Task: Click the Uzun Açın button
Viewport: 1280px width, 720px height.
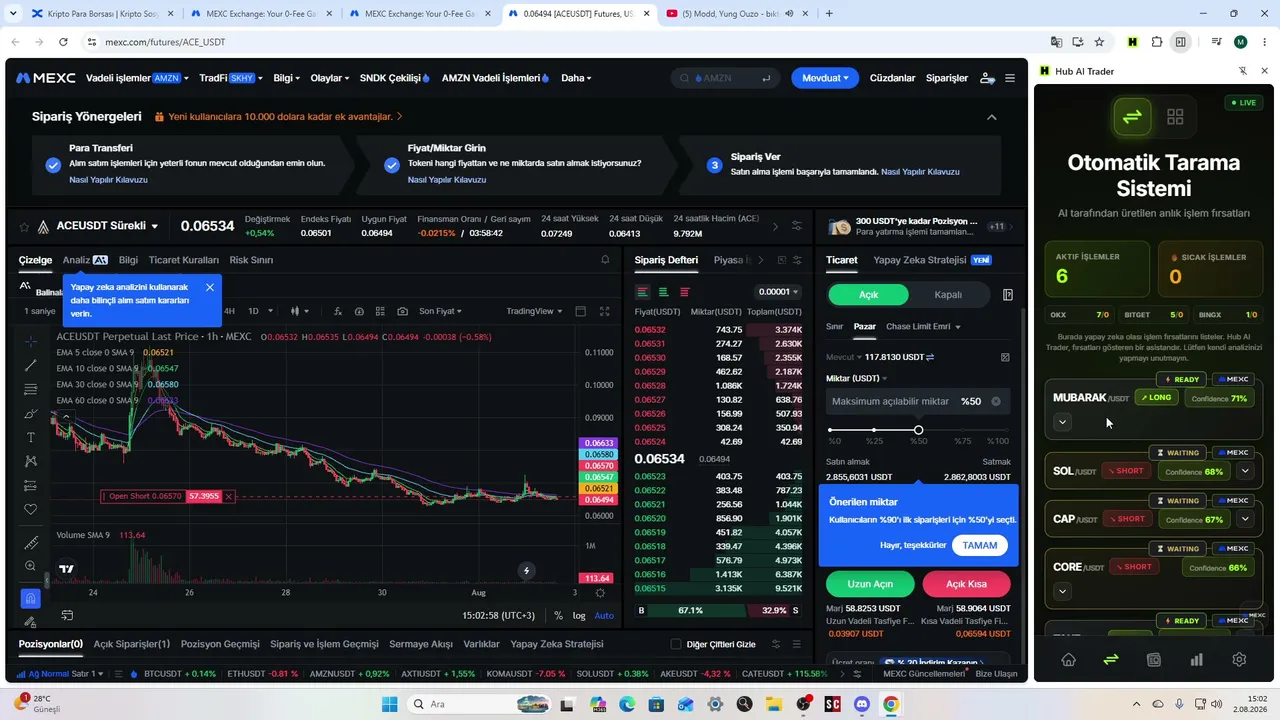Action: point(870,584)
